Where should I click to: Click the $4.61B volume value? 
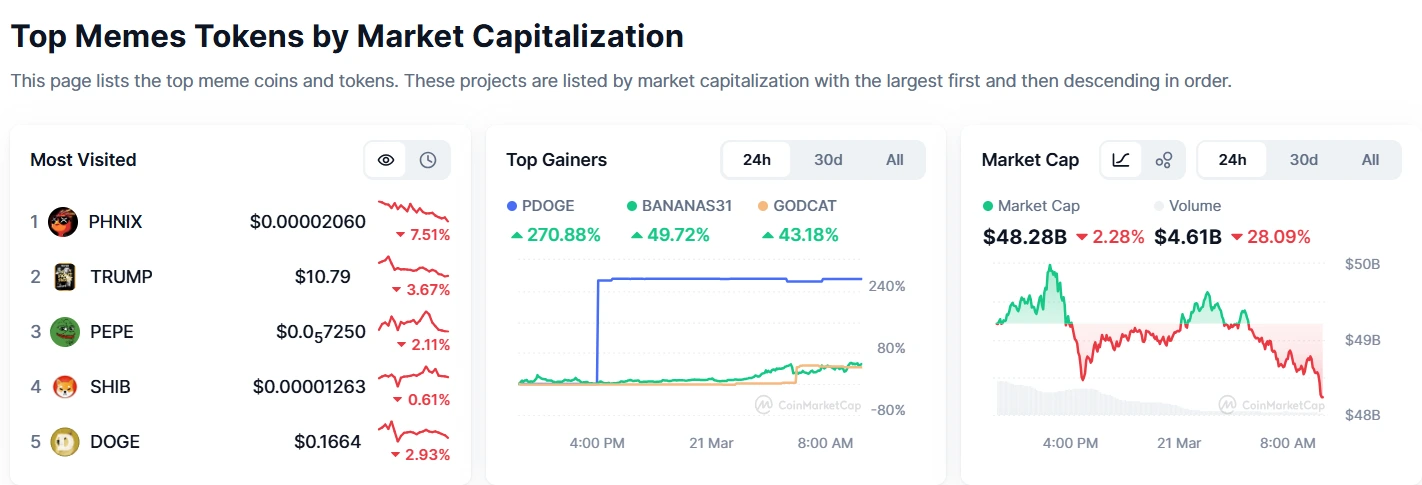coord(1187,237)
